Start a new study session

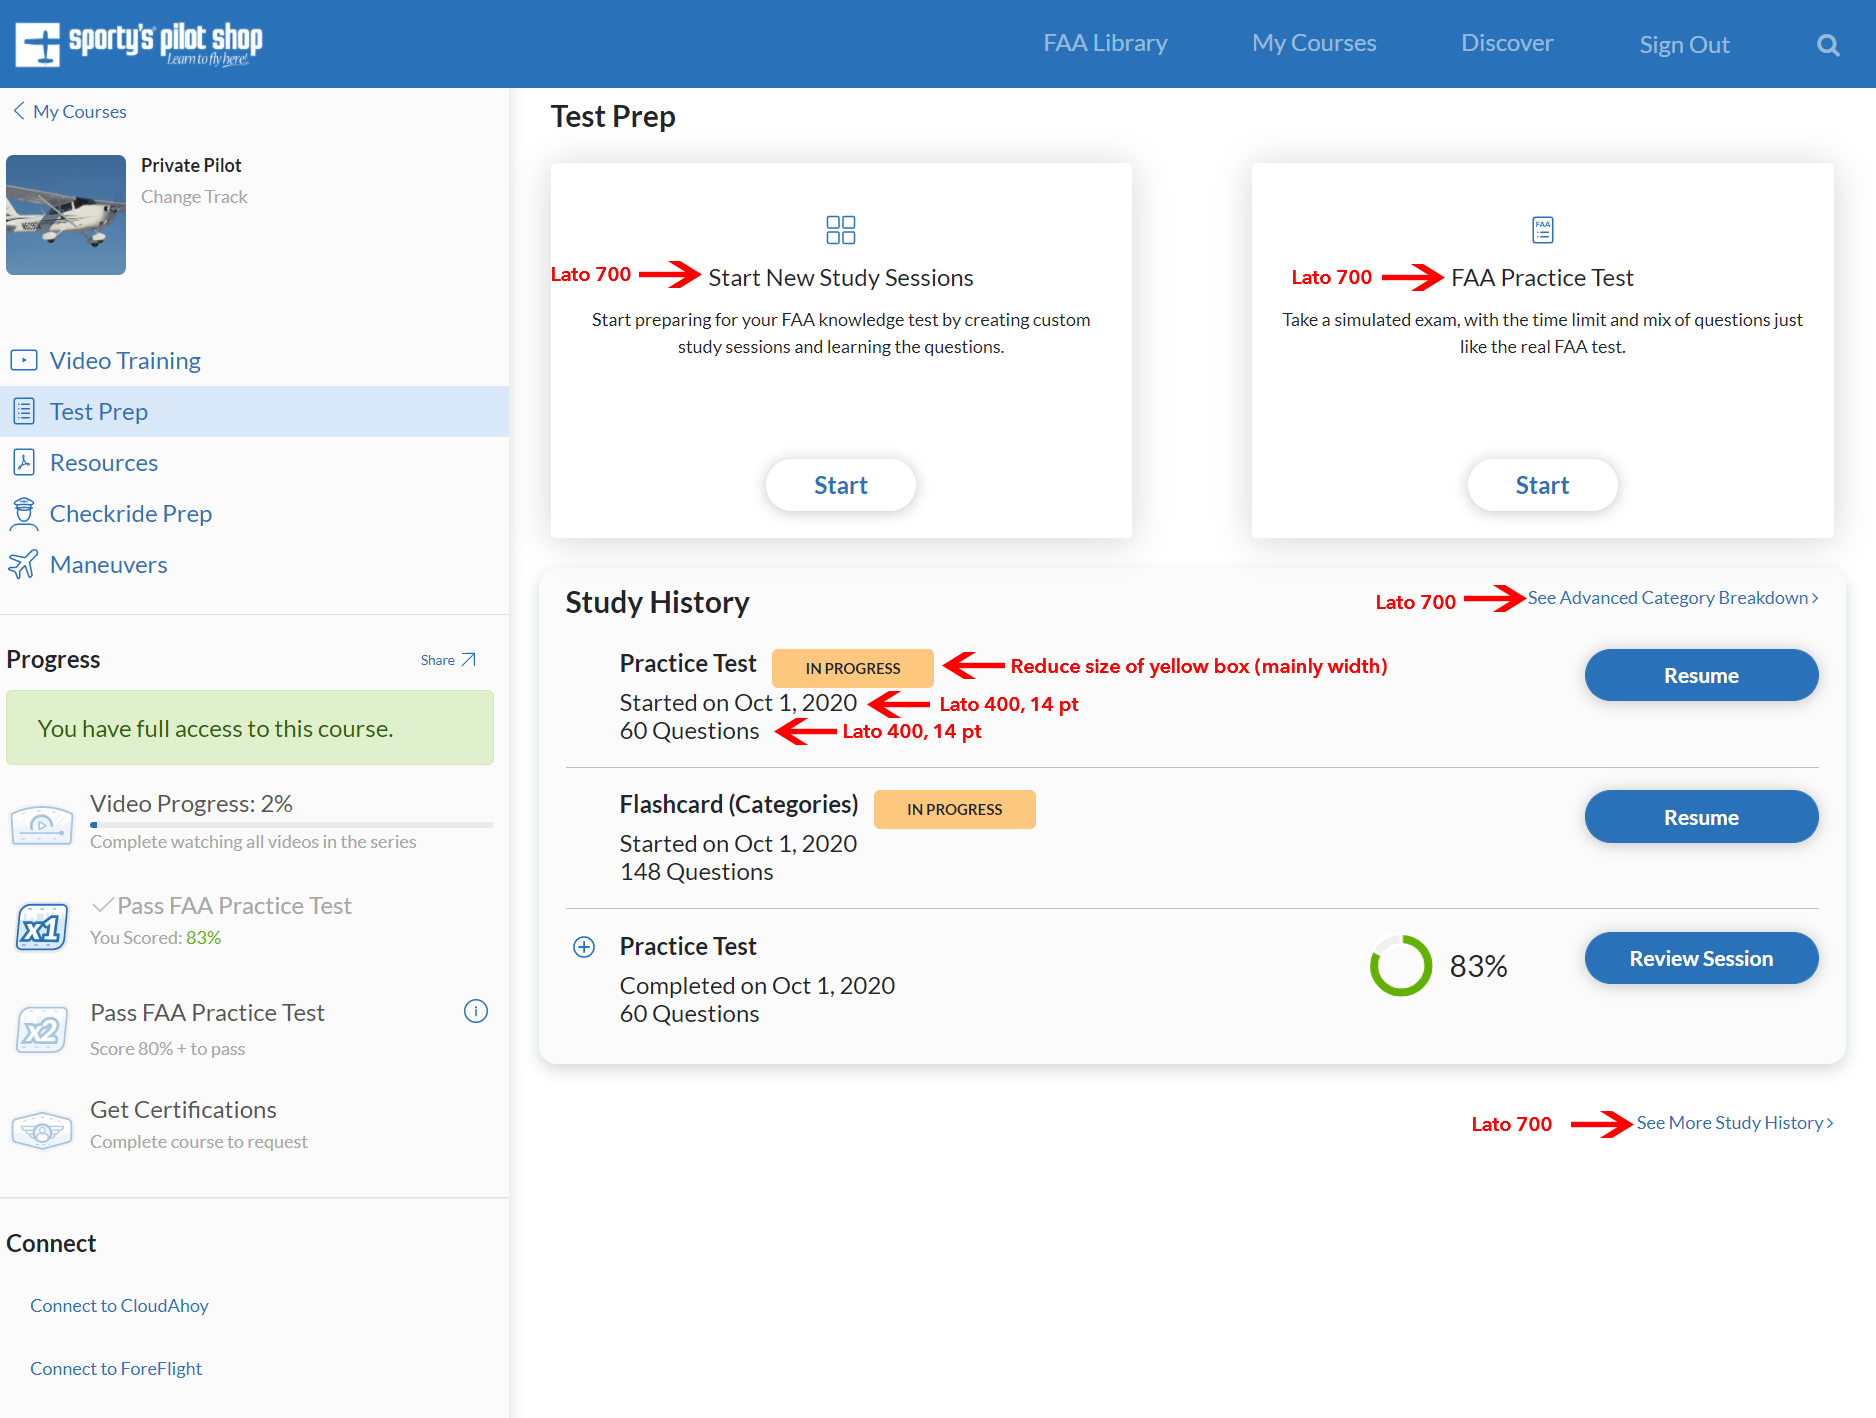(x=841, y=485)
